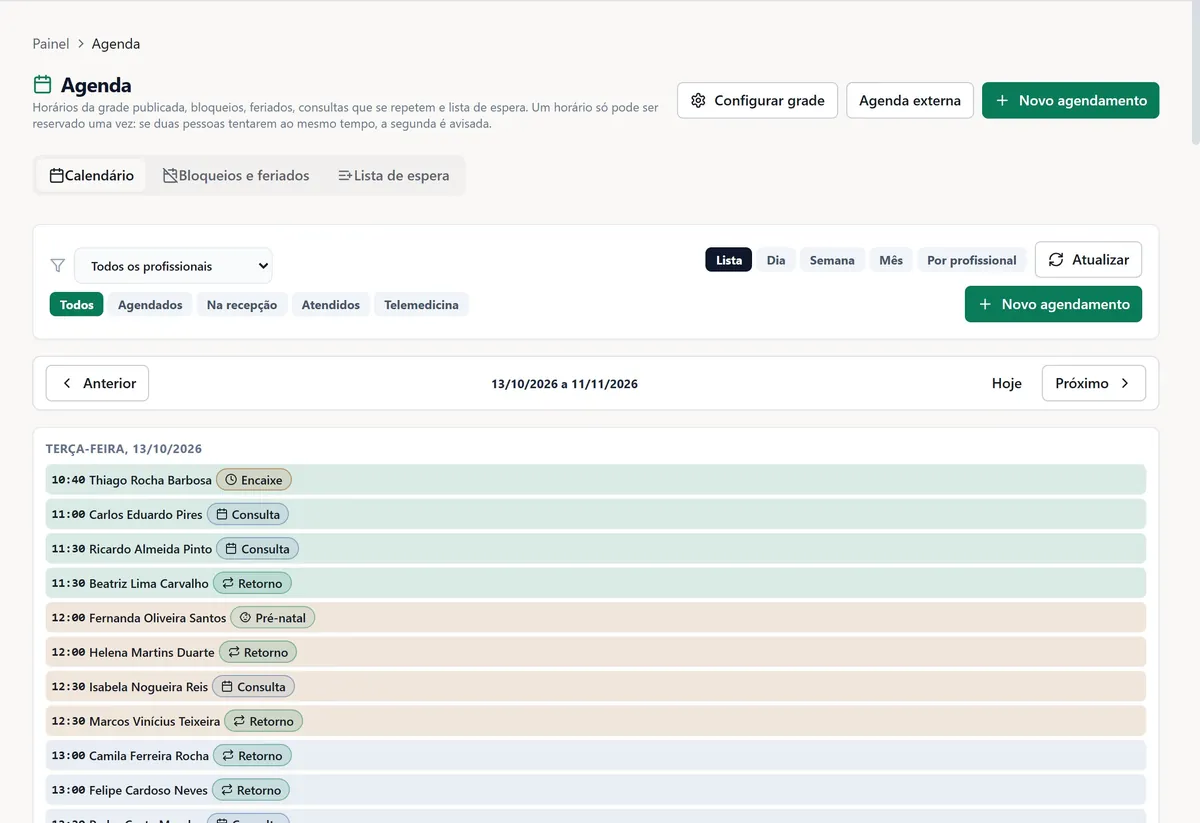Open the Agenda externa button
This screenshot has width=1200, height=823.
click(x=910, y=100)
